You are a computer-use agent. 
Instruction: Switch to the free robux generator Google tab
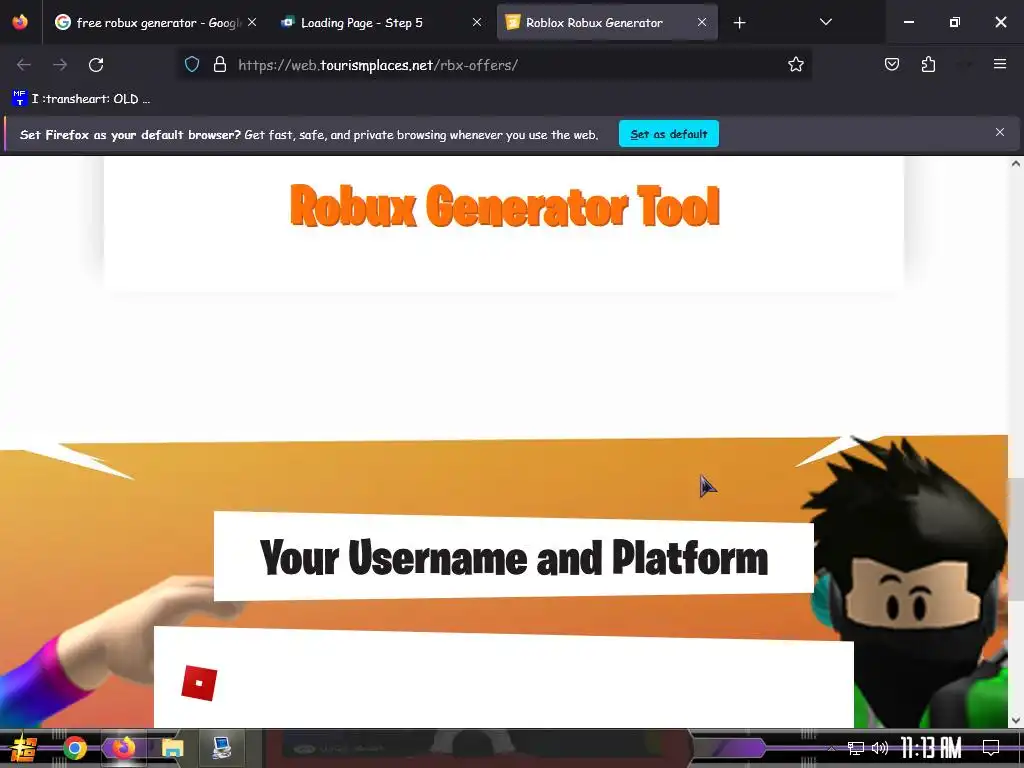[155, 22]
